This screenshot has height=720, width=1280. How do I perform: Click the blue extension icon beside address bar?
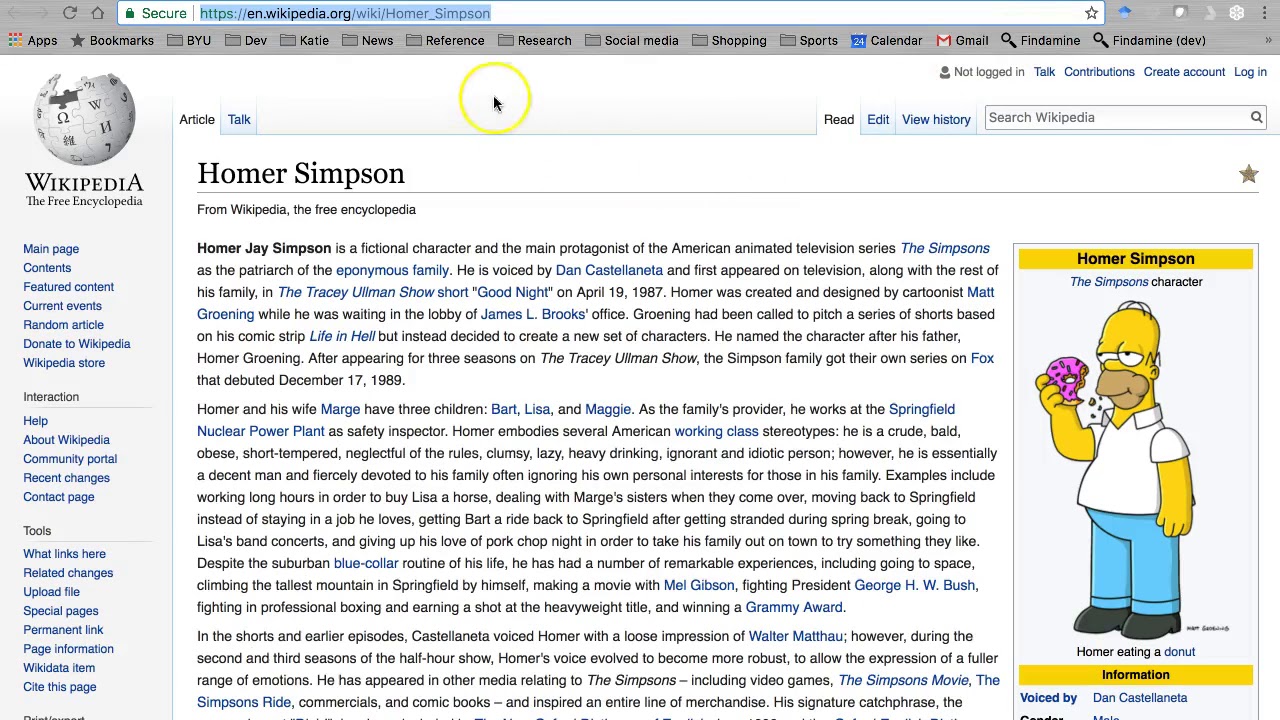click(x=1125, y=13)
